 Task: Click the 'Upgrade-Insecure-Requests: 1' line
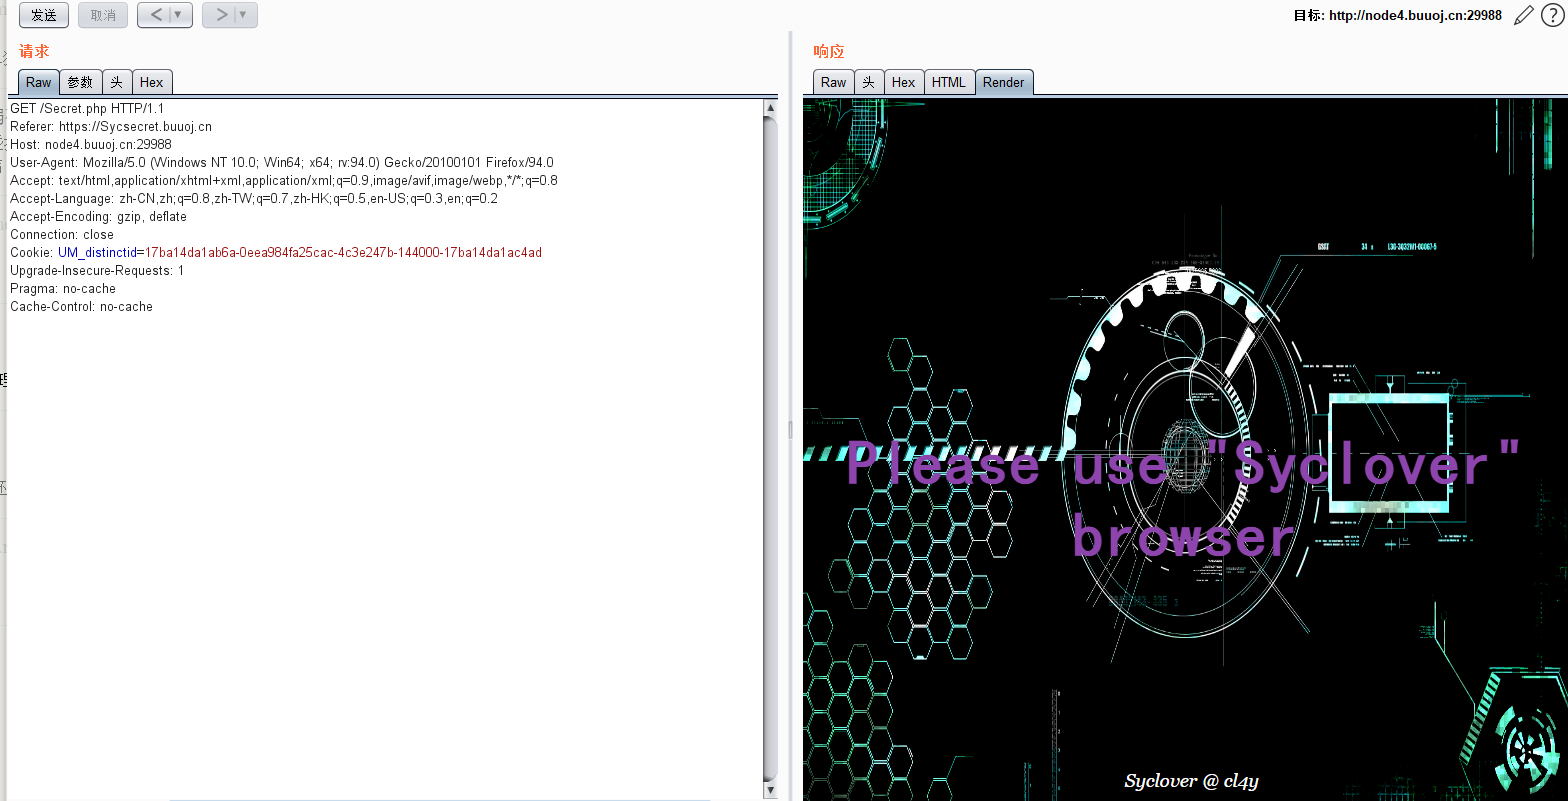97,270
